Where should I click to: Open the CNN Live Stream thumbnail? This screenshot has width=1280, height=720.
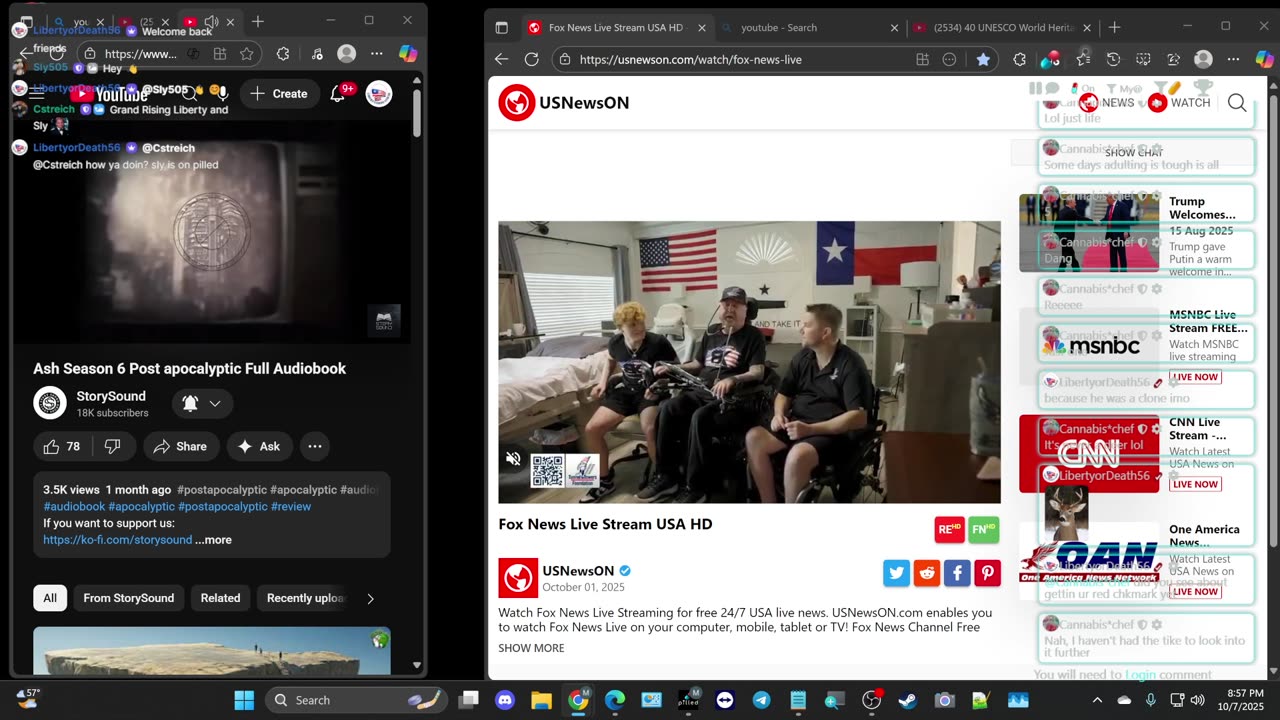[x=1089, y=454]
